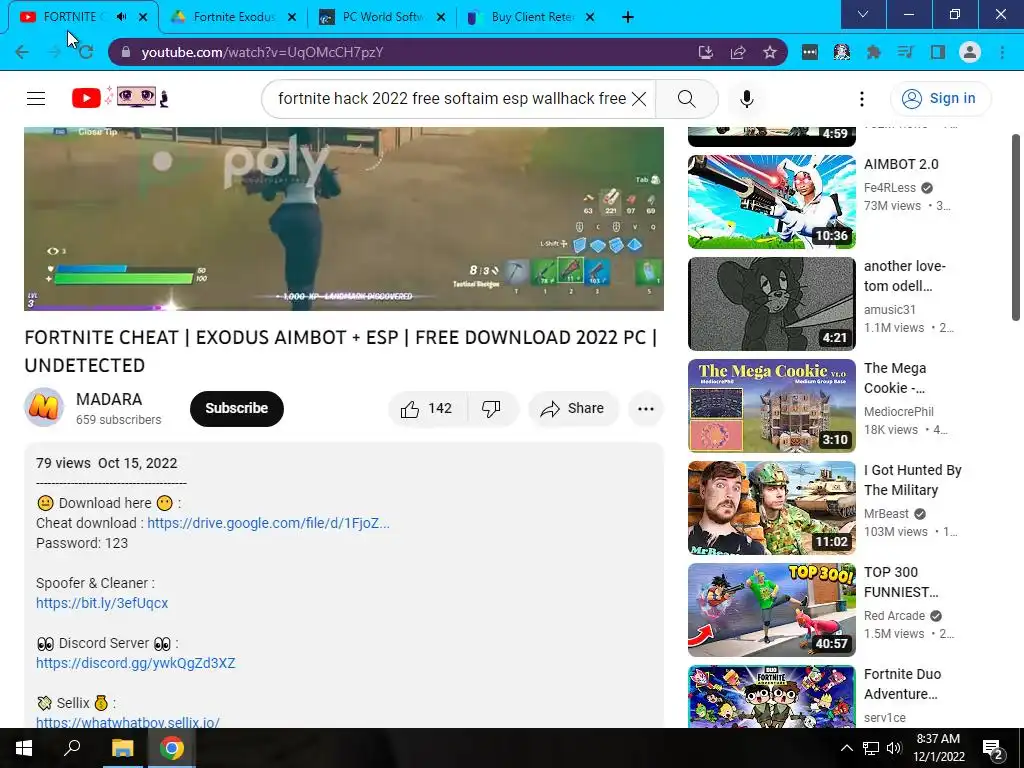The height and width of the screenshot is (768, 1024).
Task: Open TOP 300 FUNNIEST video thumbnail
Action: click(771, 609)
